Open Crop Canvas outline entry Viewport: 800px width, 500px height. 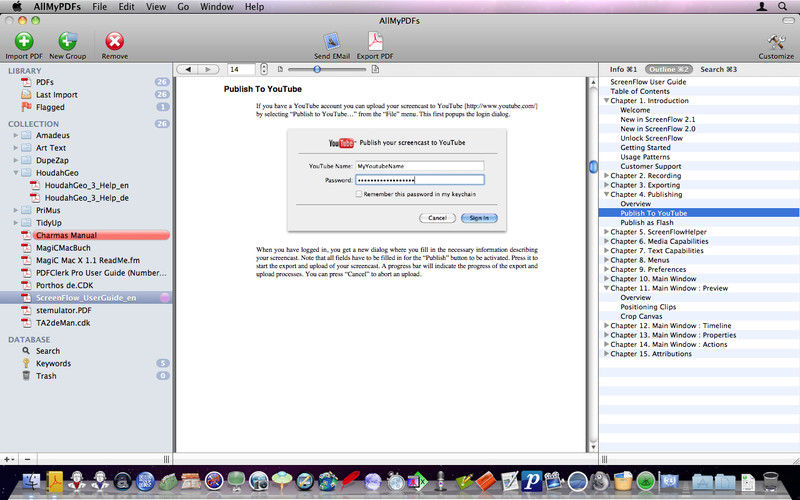[x=641, y=316]
